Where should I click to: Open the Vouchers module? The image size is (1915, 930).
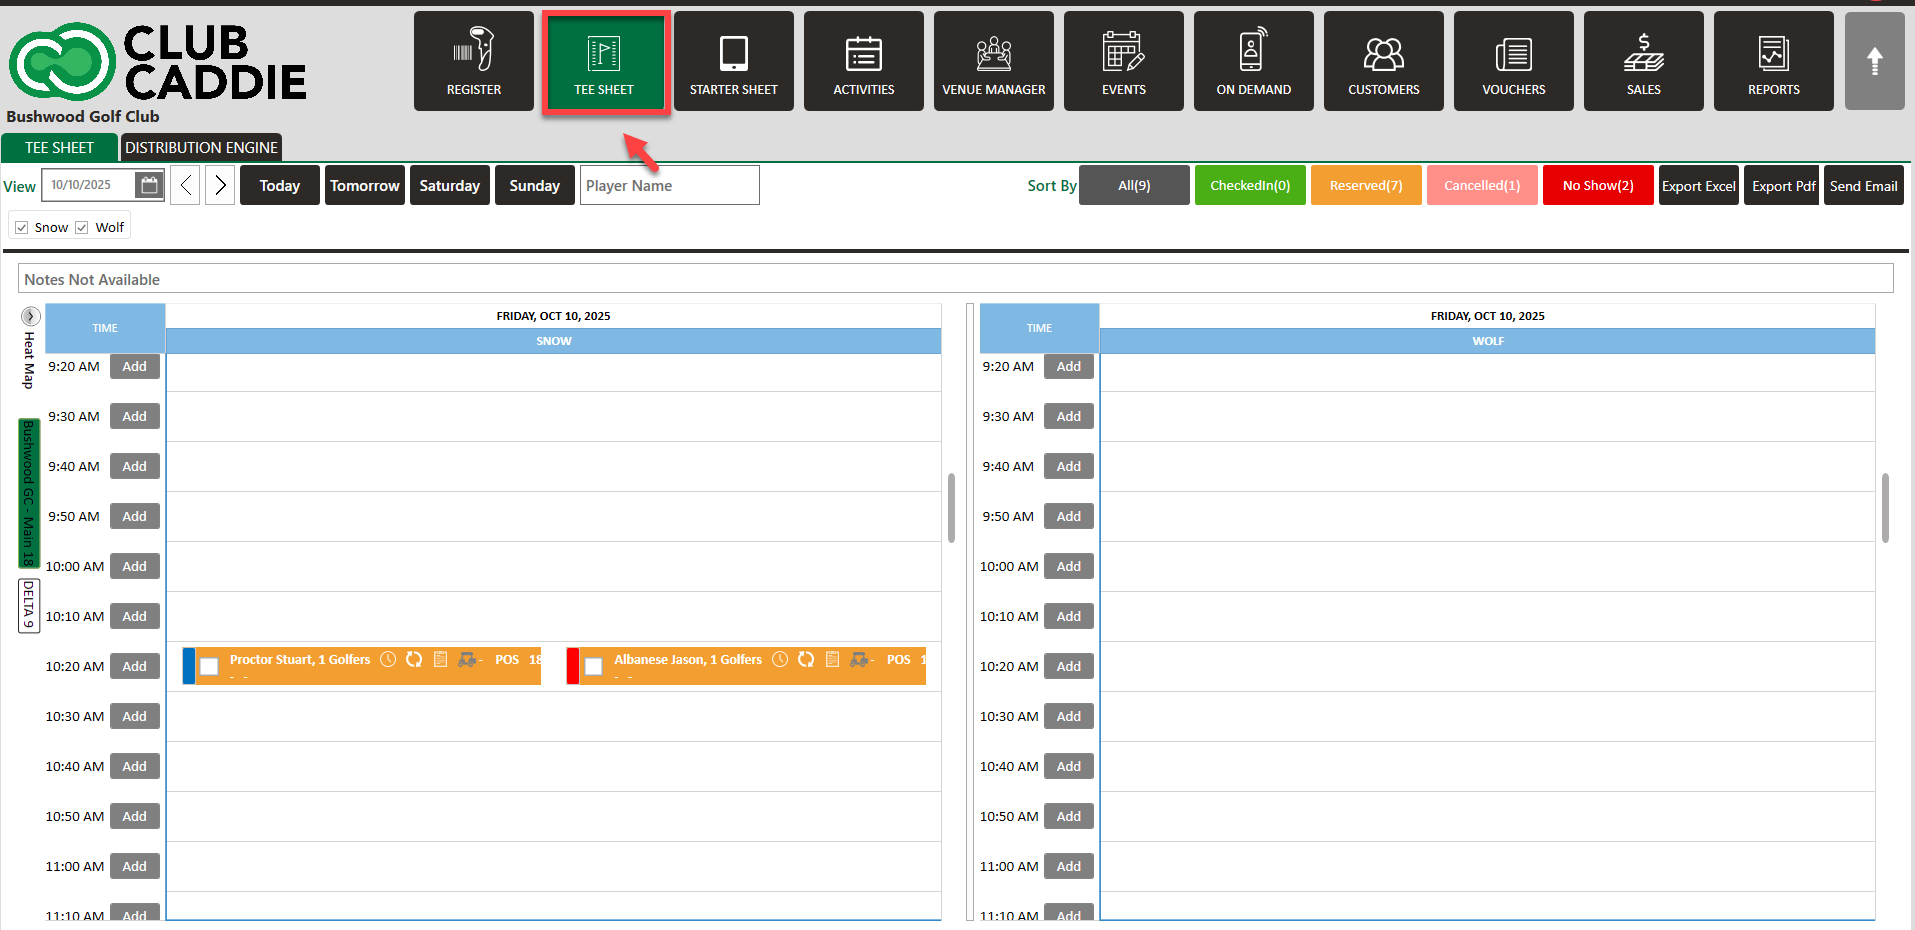[1513, 61]
